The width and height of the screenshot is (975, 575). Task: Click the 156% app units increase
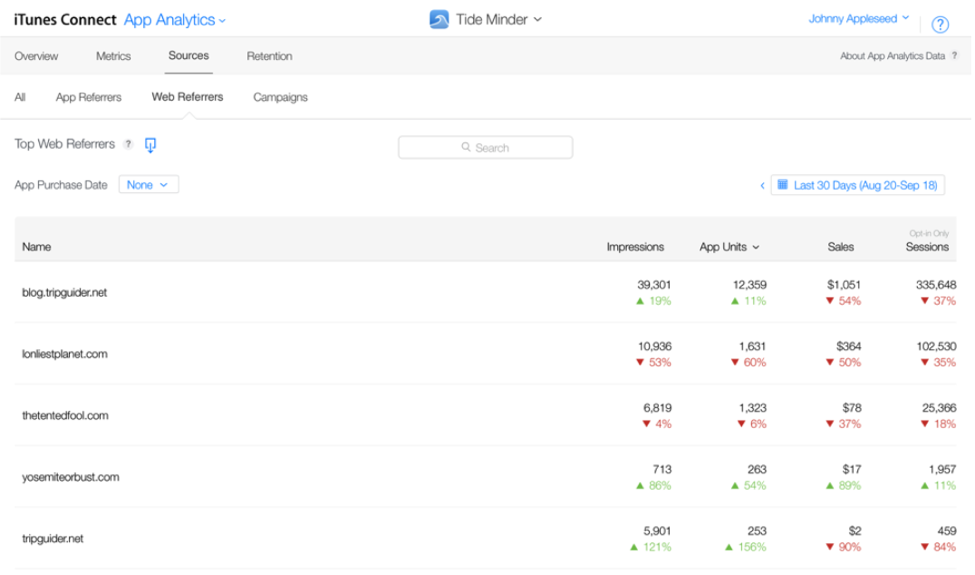pyautogui.click(x=746, y=547)
